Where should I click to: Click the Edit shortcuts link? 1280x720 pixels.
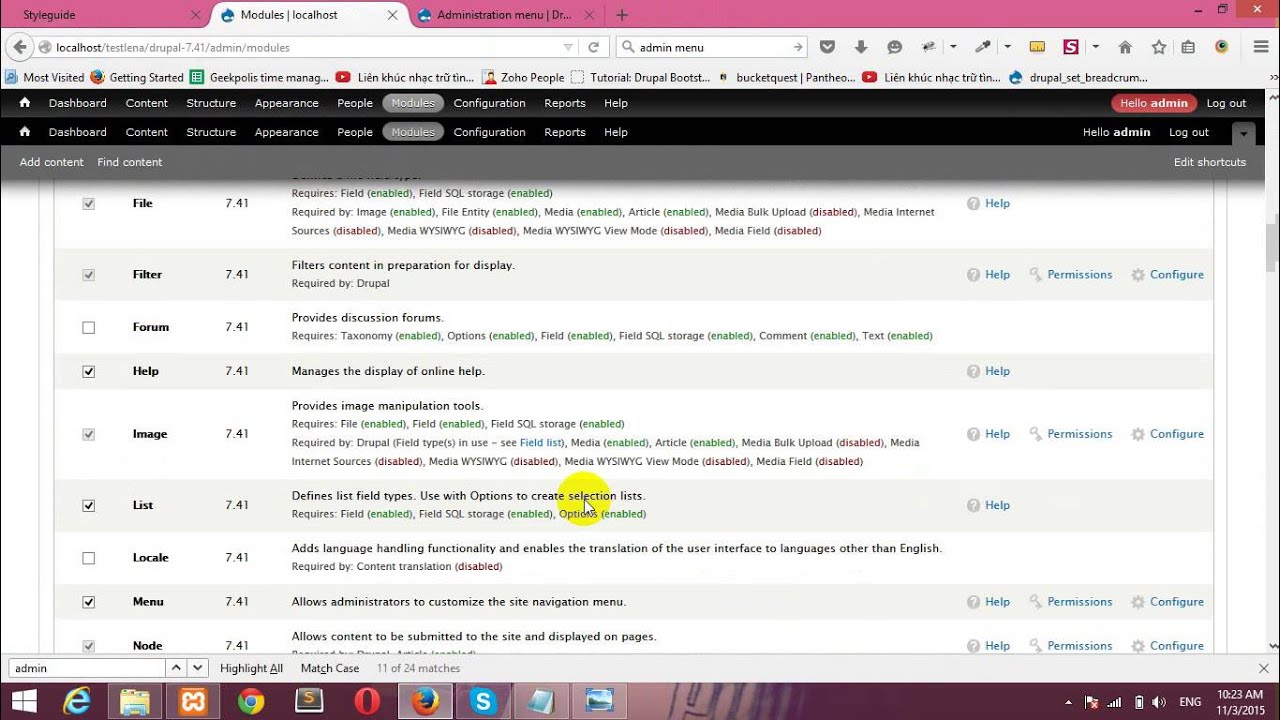click(x=1210, y=162)
